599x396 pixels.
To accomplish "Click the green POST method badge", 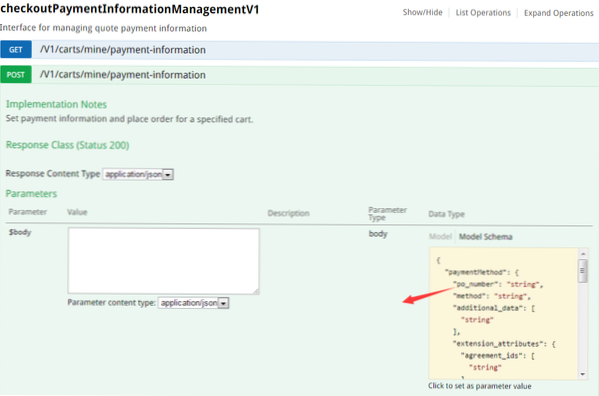I will (16, 75).
